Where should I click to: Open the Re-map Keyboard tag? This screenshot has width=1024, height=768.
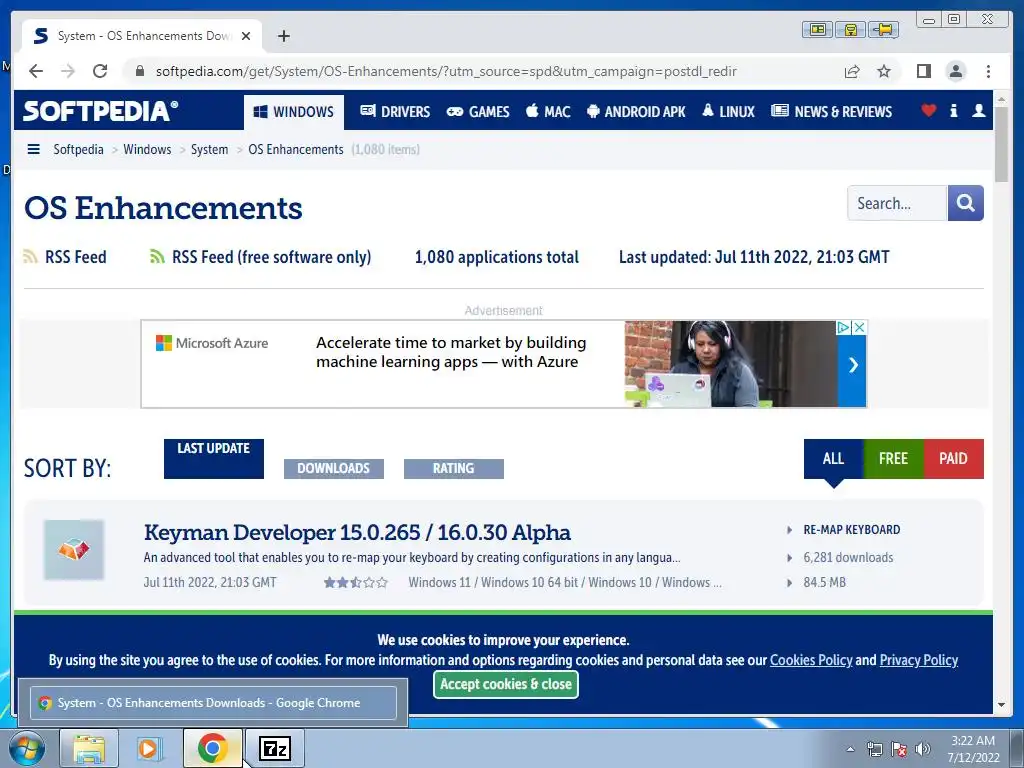click(852, 530)
